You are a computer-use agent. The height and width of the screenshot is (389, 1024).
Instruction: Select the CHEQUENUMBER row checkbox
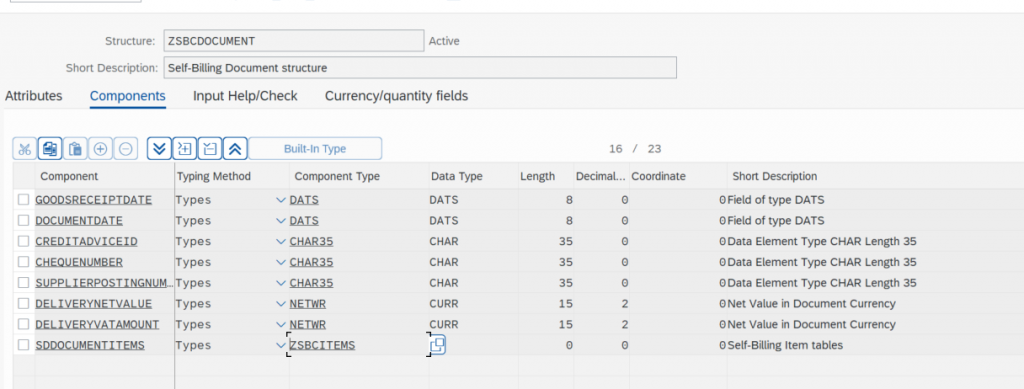tap(24, 262)
